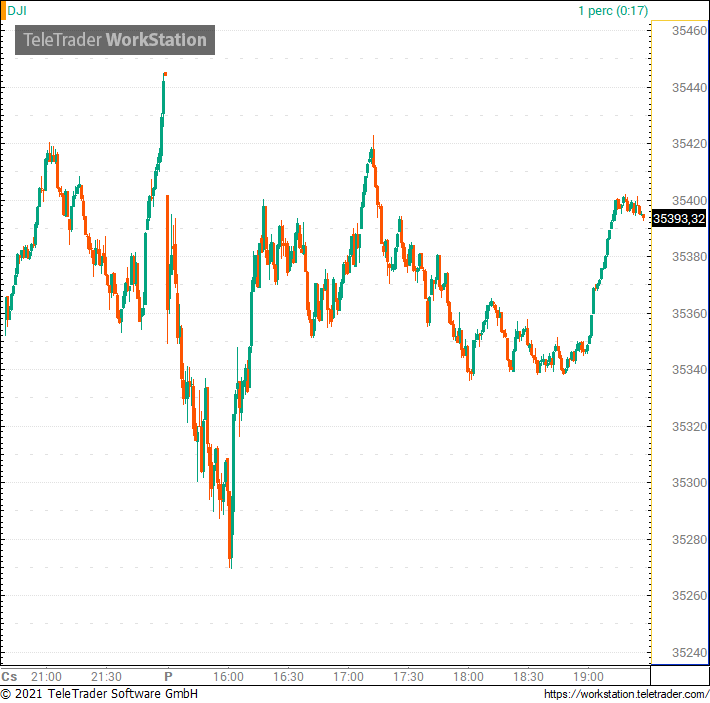Click the 16:00 time axis label
710x703 pixels.
pos(228,677)
